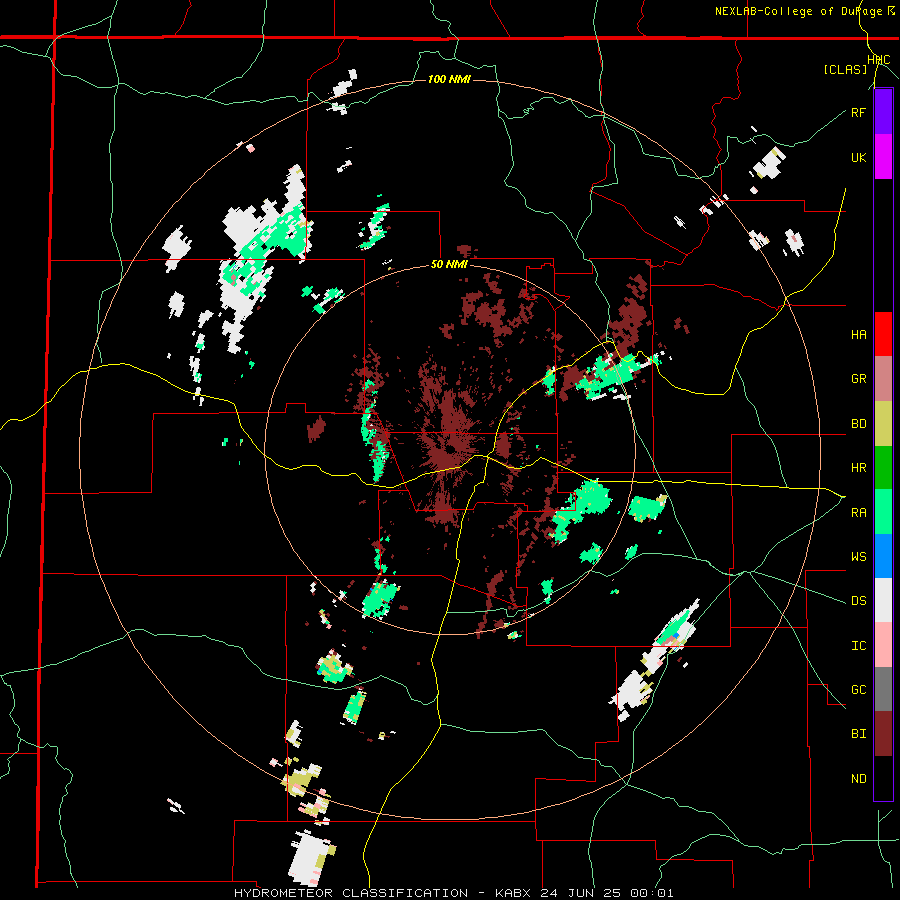Click the 'KABX' station identifier
The image size is (900, 900).
click(512, 893)
